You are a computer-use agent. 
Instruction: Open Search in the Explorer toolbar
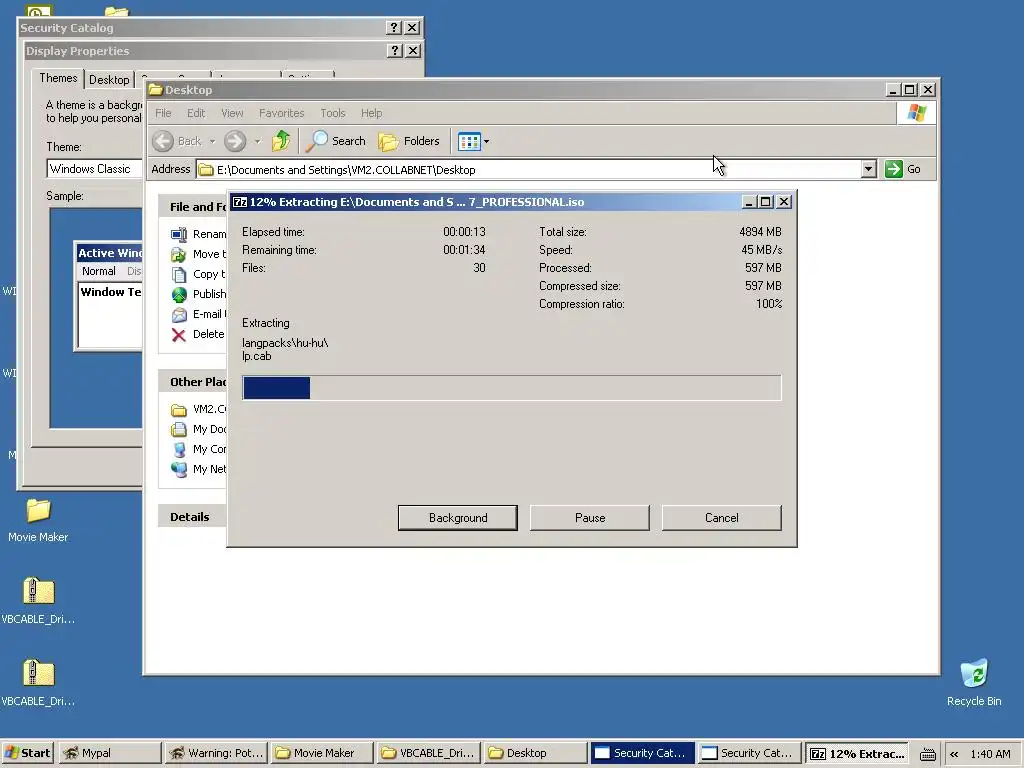coord(336,141)
